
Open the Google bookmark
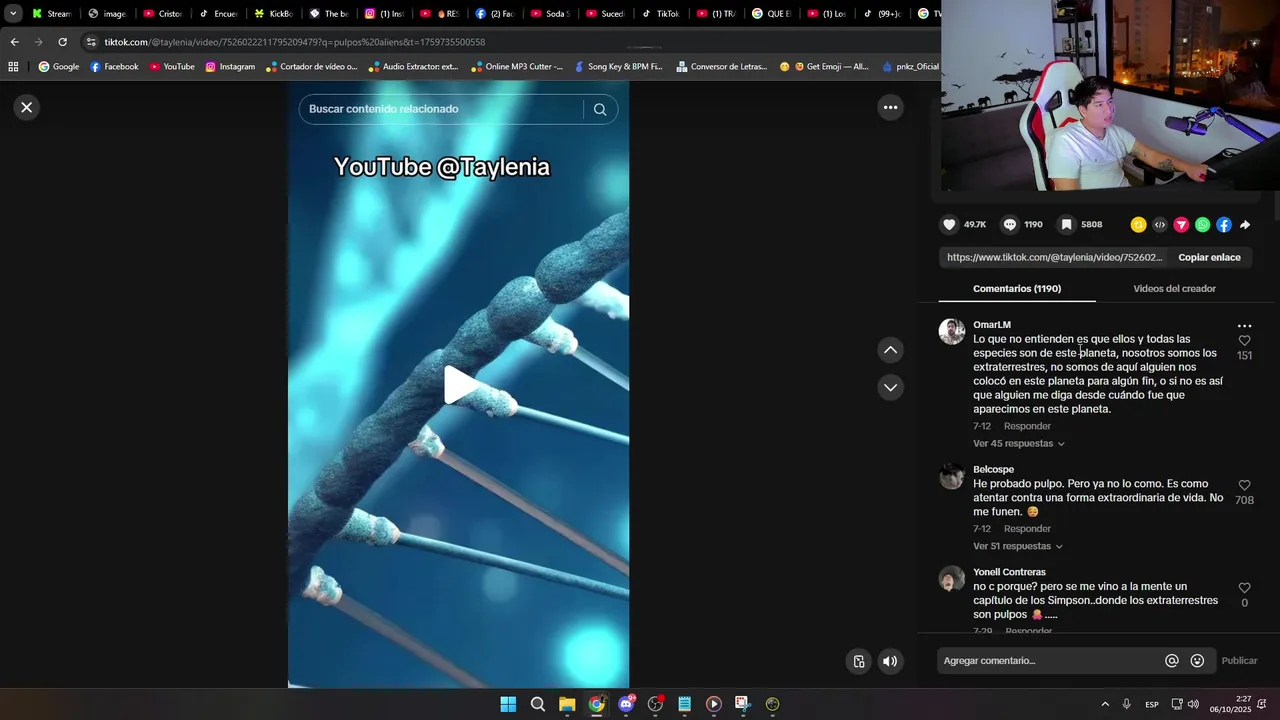pyautogui.click(x=59, y=67)
